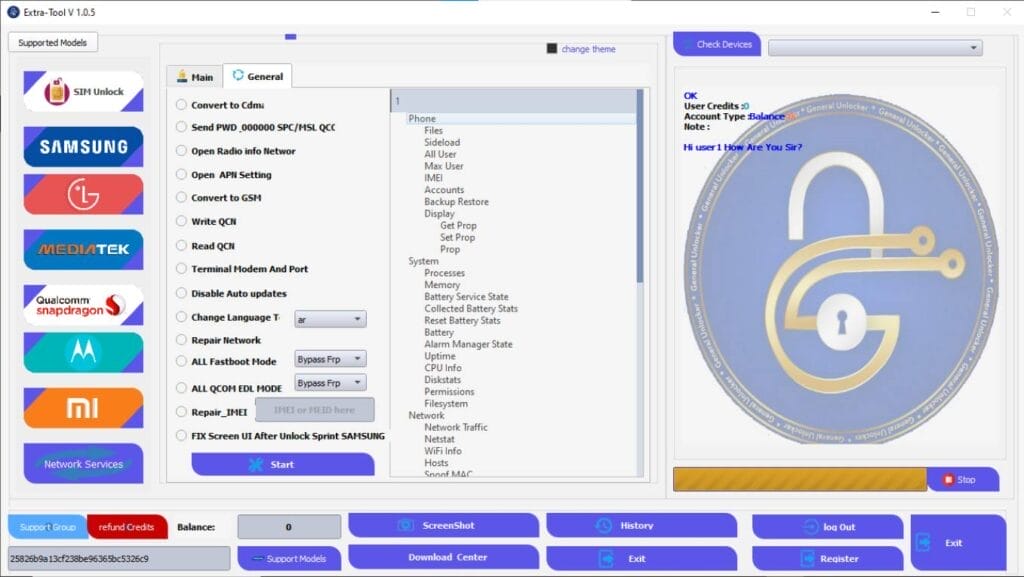Select the LG brand icon
This screenshot has height=577, width=1024.
point(83,194)
